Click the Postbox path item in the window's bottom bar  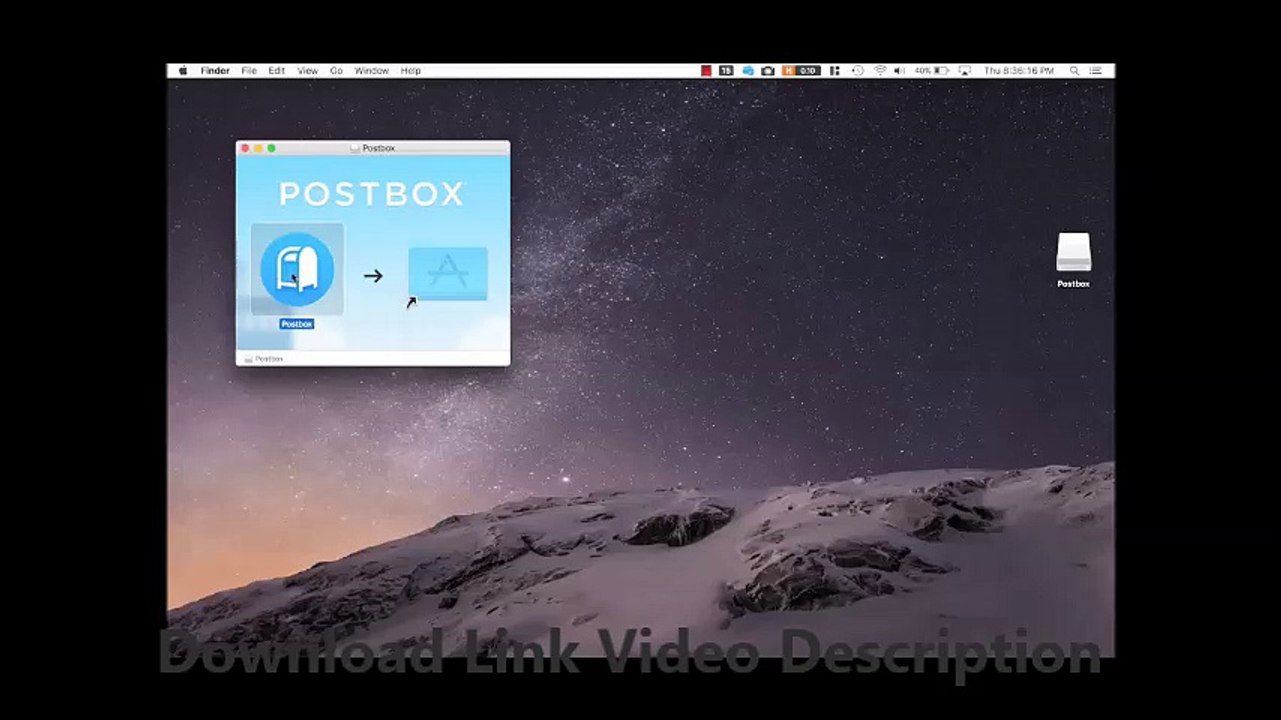[x=264, y=359]
